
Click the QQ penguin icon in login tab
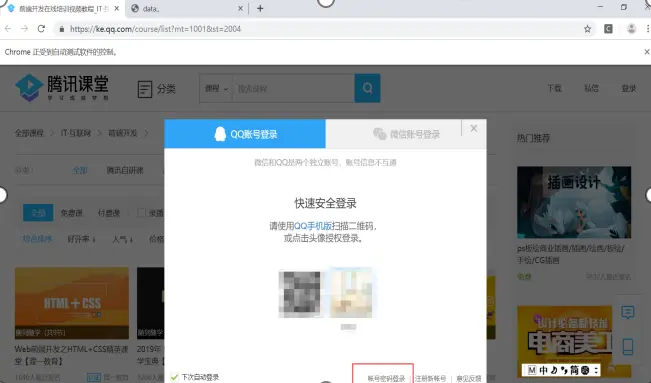click(x=220, y=134)
